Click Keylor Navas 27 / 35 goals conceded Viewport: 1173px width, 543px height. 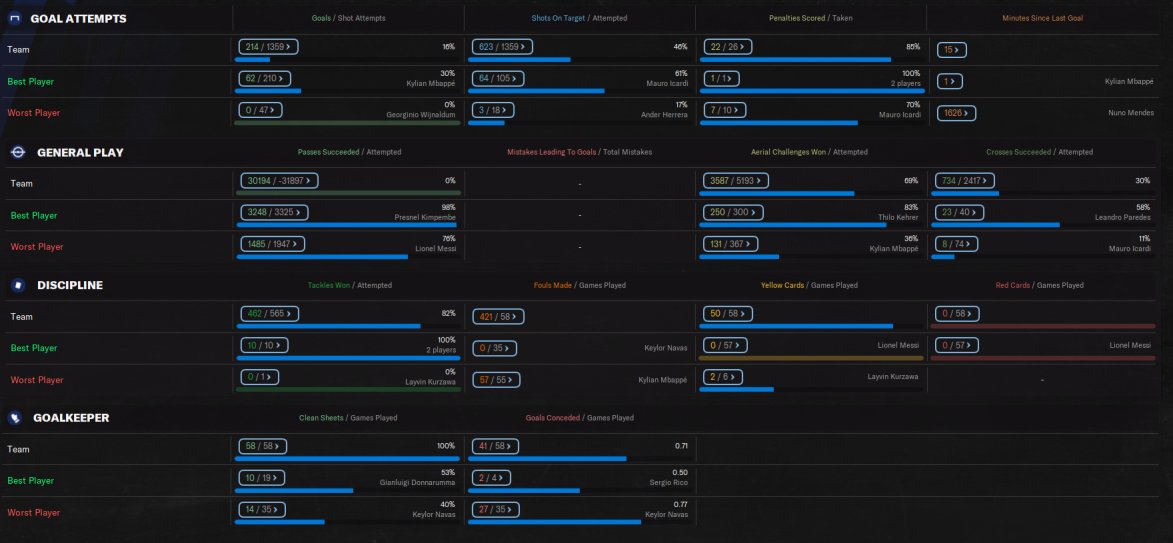pyautogui.click(x=495, y=509)
